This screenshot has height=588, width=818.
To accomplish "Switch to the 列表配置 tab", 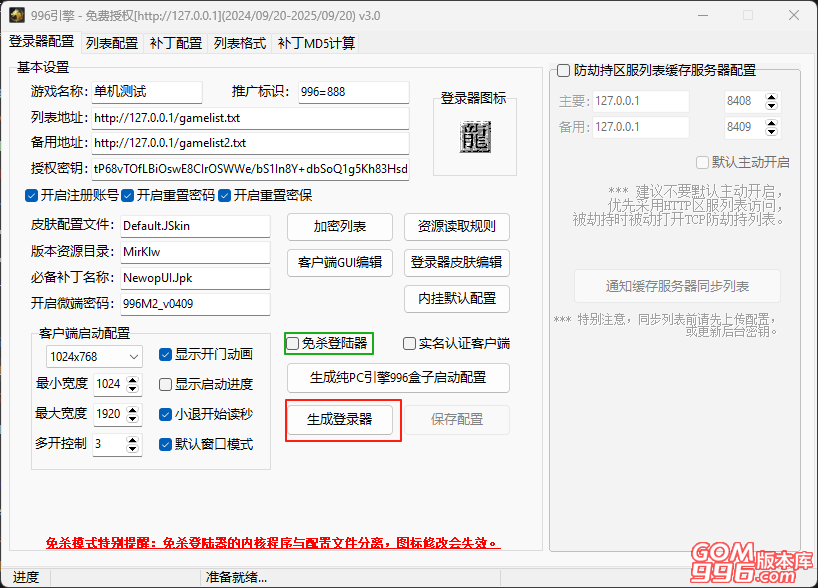I will click(112, 43).
